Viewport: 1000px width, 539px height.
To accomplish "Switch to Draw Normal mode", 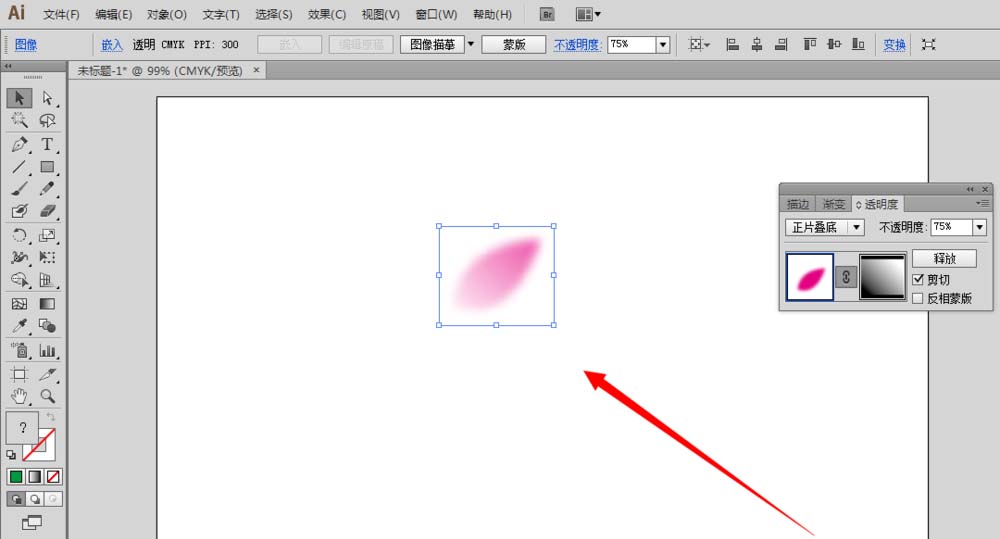I will click(16, 499).
